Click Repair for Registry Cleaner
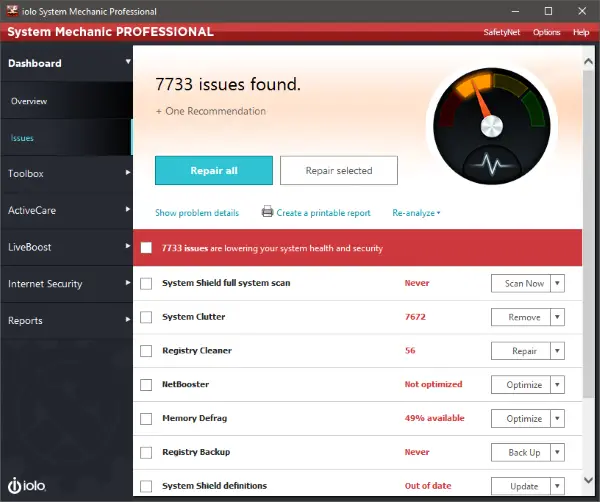The width and height of the screenshot is (600, 502). tap(521, 351)
